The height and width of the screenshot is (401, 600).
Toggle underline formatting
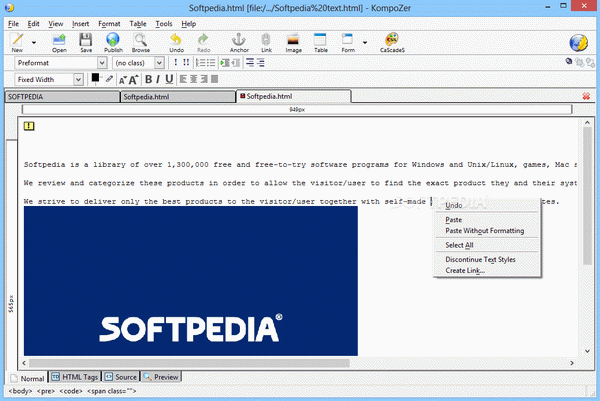pyautogui.click(x=169, y=79)
